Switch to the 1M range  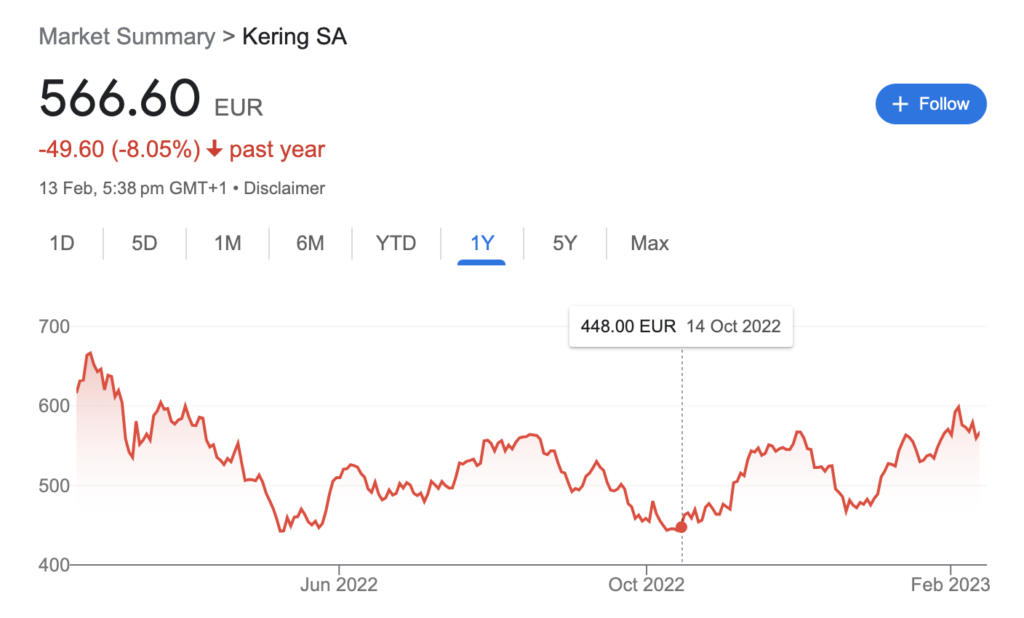(x=227, y=244)
